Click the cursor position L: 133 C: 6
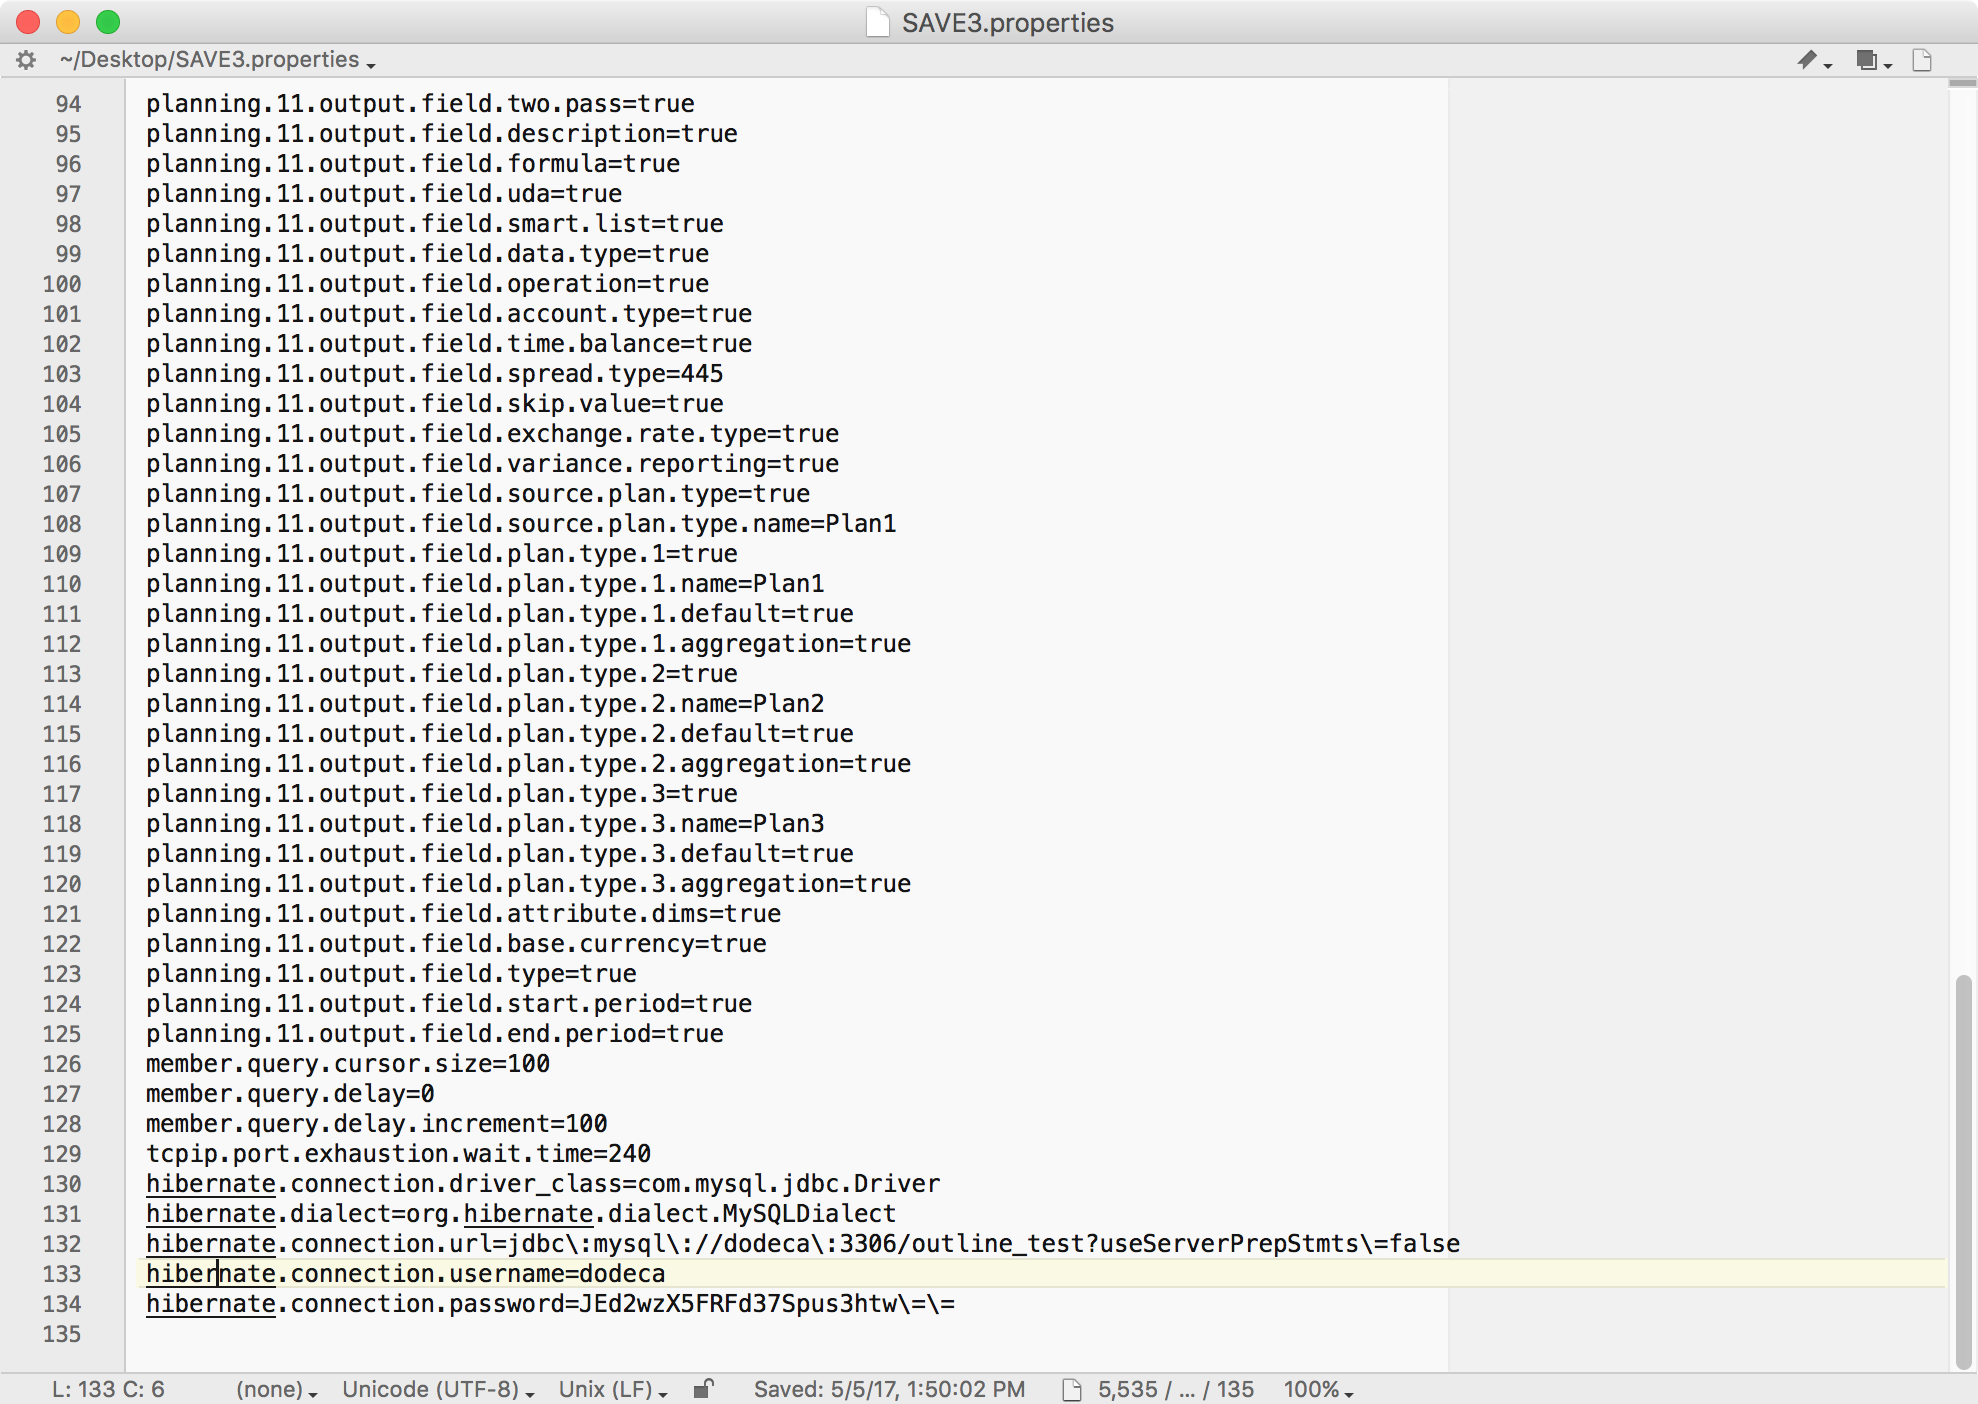Viewport: 1978px width, 1404px height. [108, 1389]
